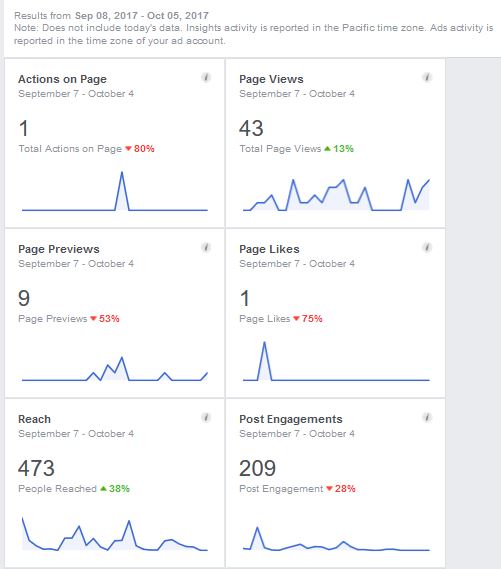The image size is (501, 569).
Task: Click the Sep 08, 2017 - Oct 05, 2017 date range
Action: (141, 16)
